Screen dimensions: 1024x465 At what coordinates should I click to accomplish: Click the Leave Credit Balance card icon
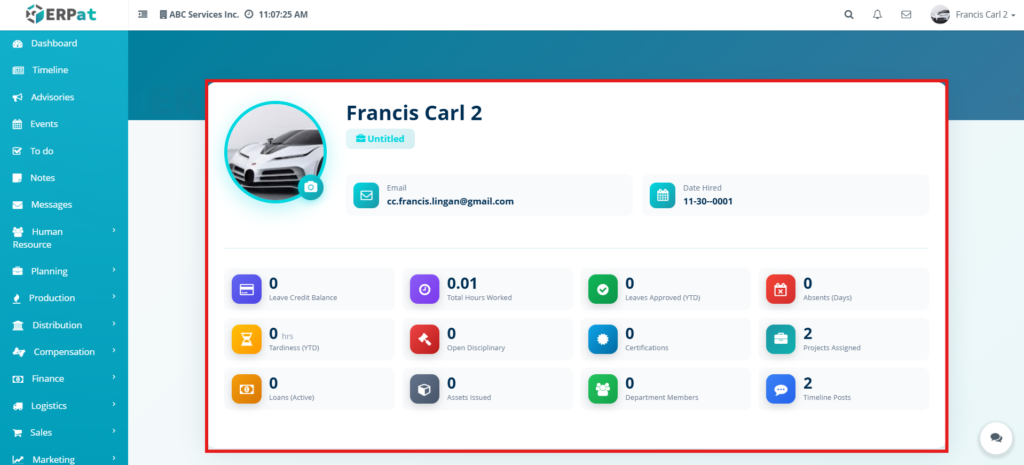tap(246, 290)
